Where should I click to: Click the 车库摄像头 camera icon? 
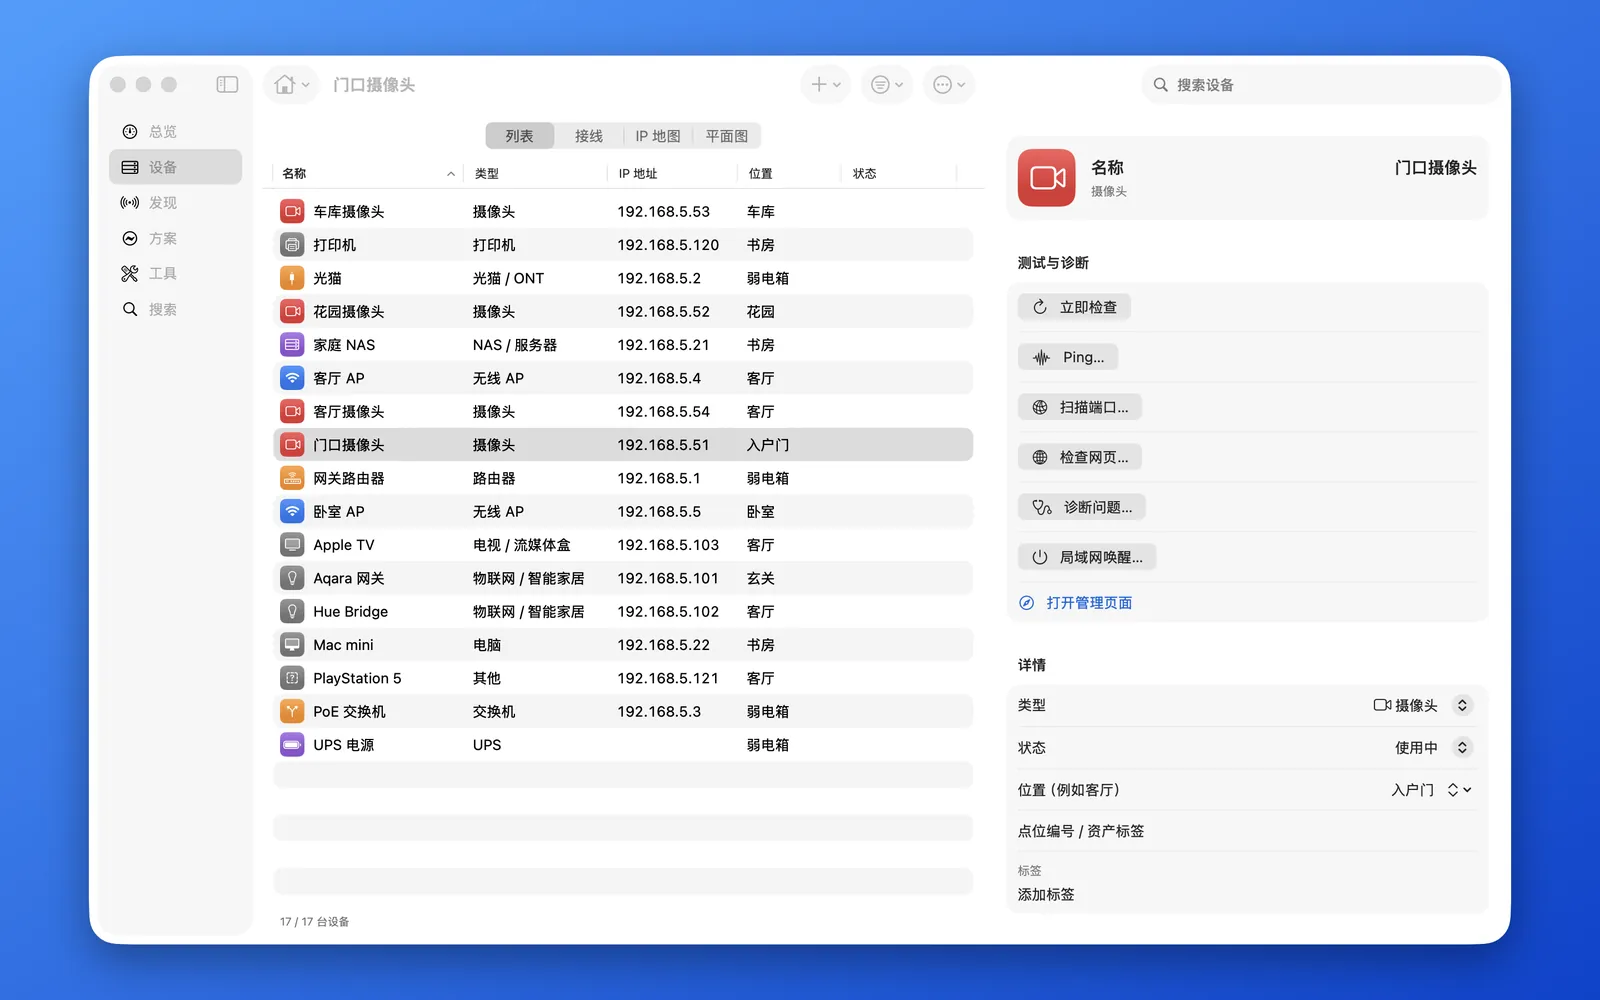[292, 211]
